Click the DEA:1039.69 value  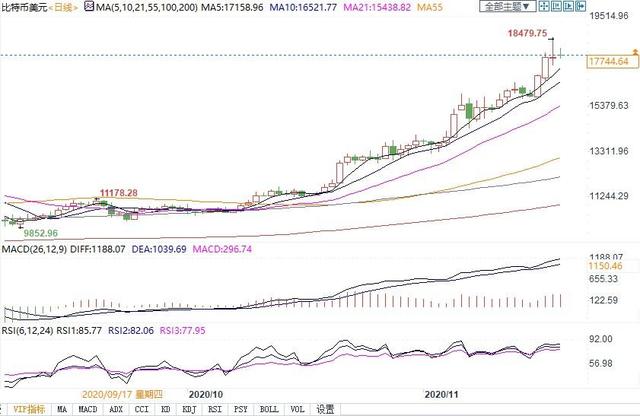(x=159, y=249)
